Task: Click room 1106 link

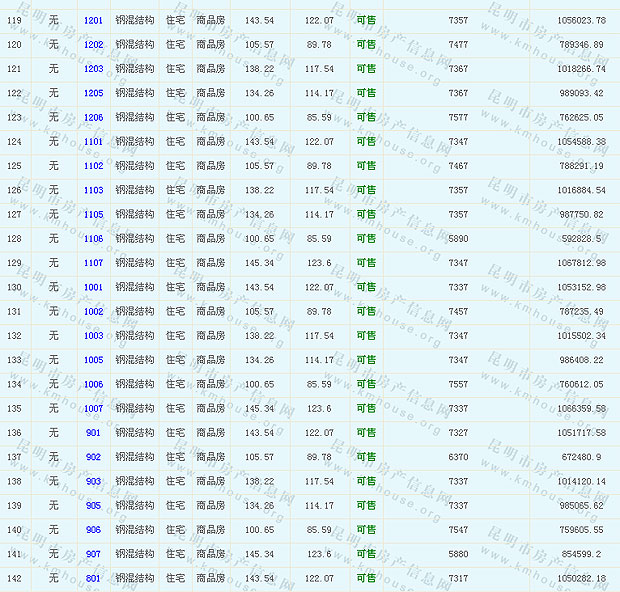Action: 93,239
